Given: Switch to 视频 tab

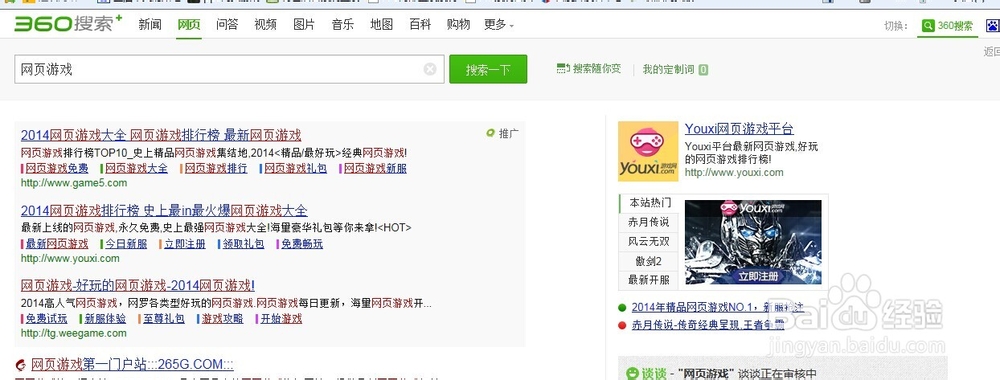Looking at the screenshot, I should (x=265, y=25).
